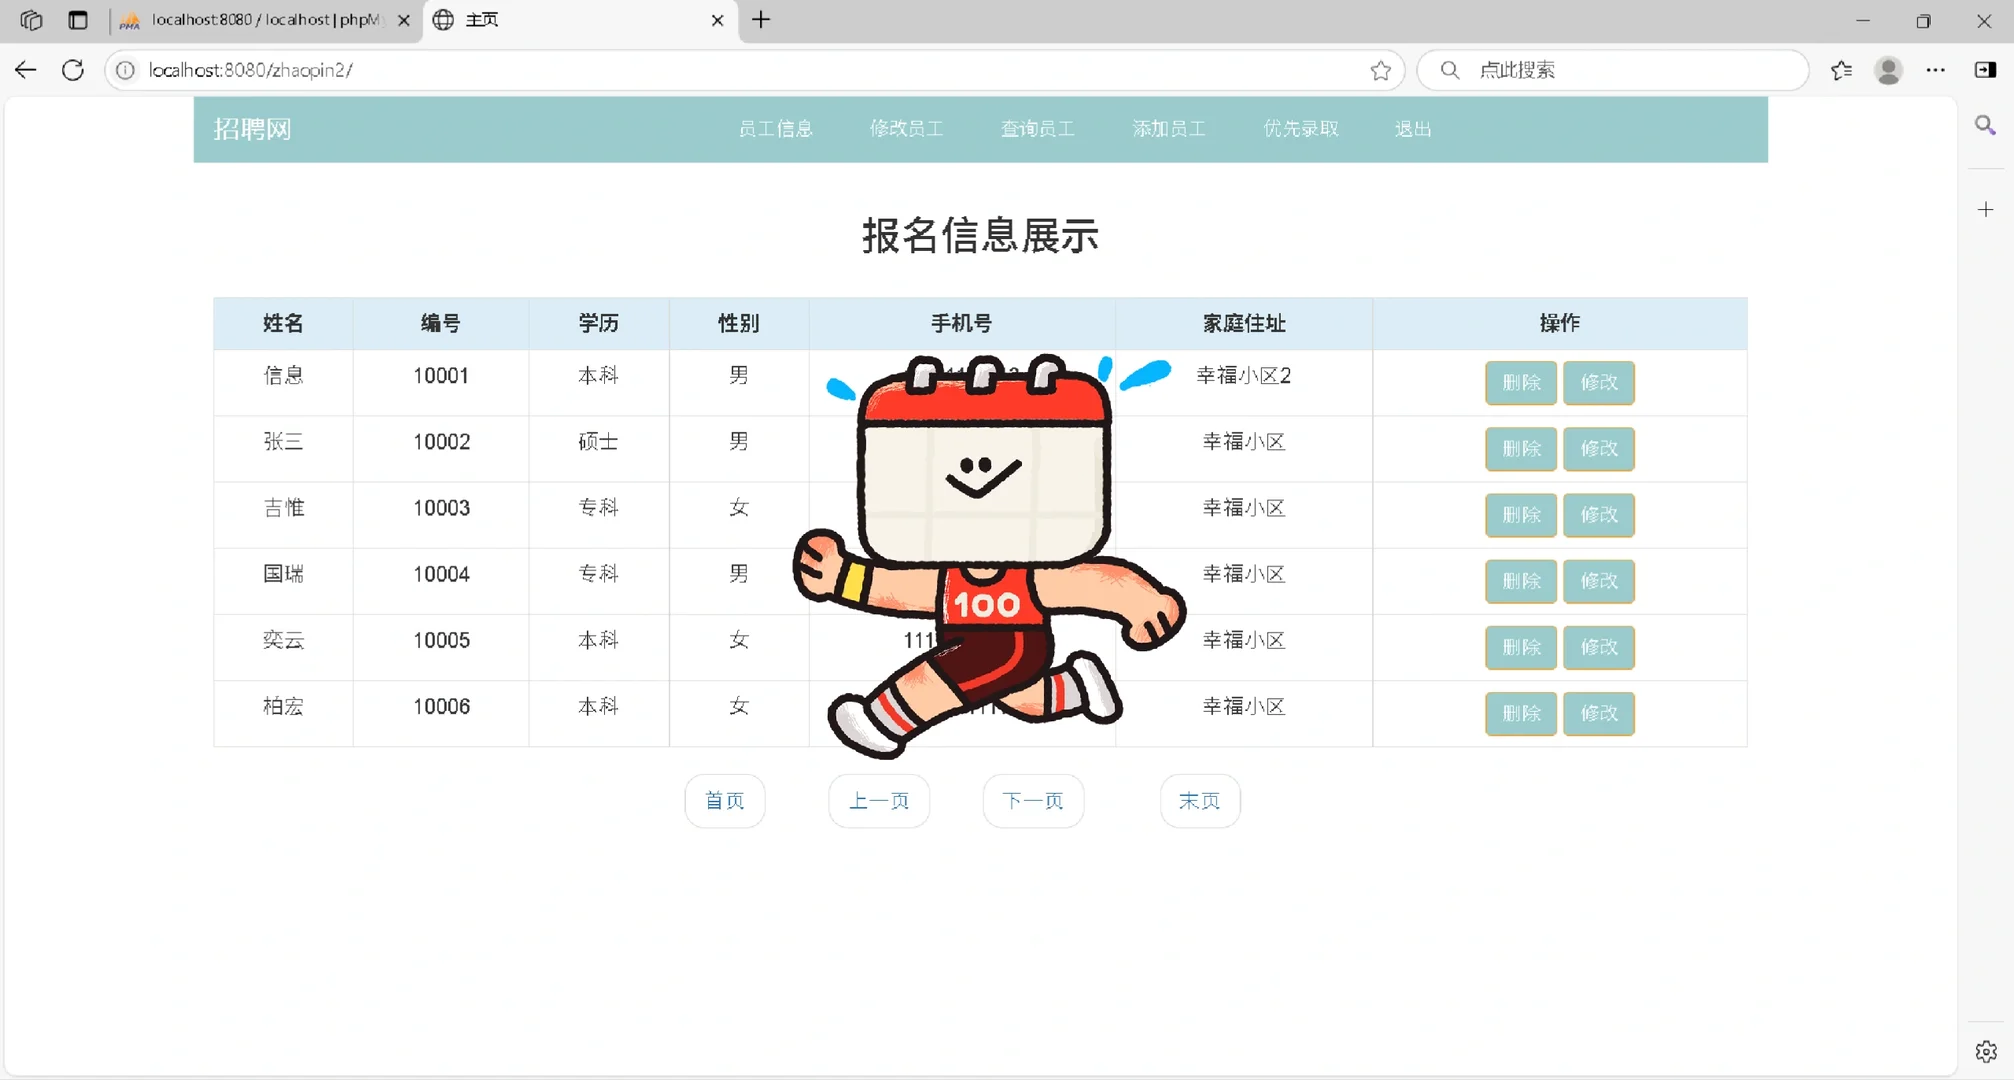2014x1080 pixels.
Task: Open the sidebar search magnifier icon
Action: [1985, 126]
